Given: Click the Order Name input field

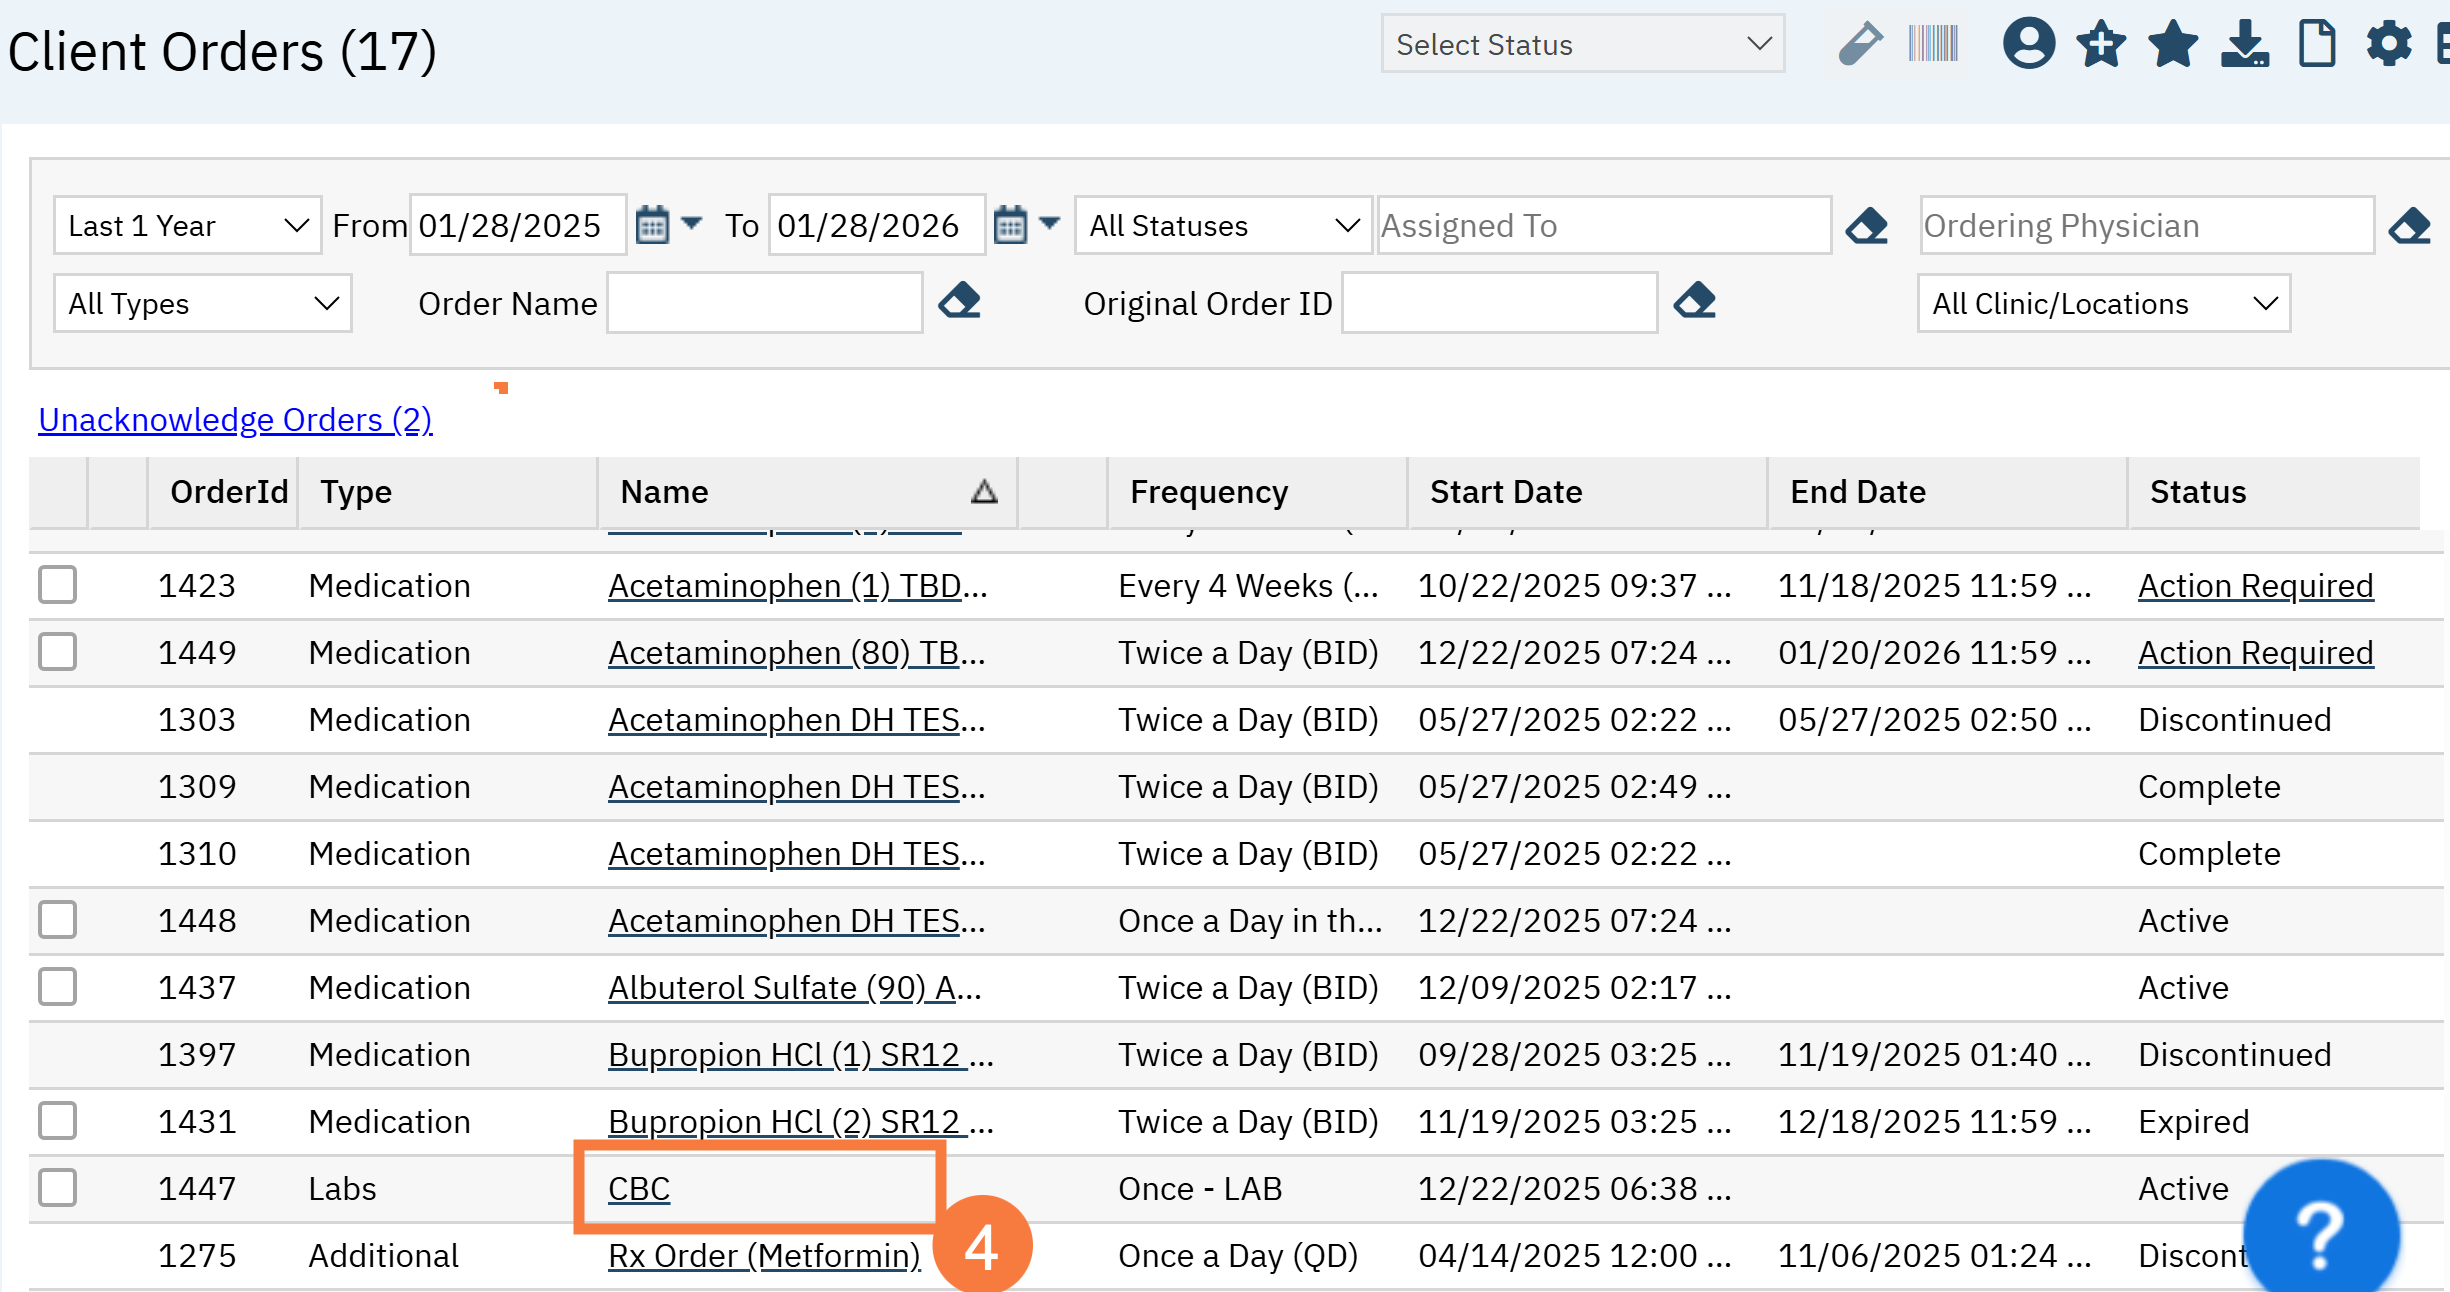Looking at the screenshot, I should click(764, 304).
